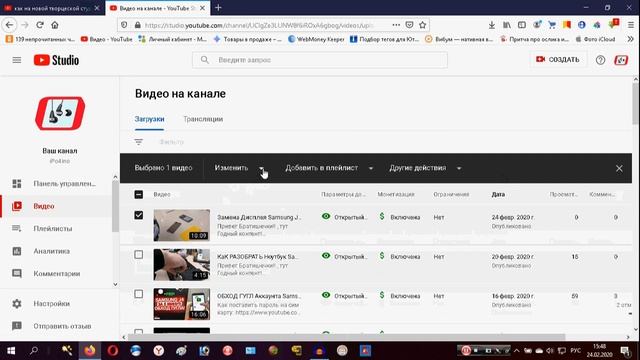
Task: Open Комментарии in the sidebar
Action: point(56,273)
